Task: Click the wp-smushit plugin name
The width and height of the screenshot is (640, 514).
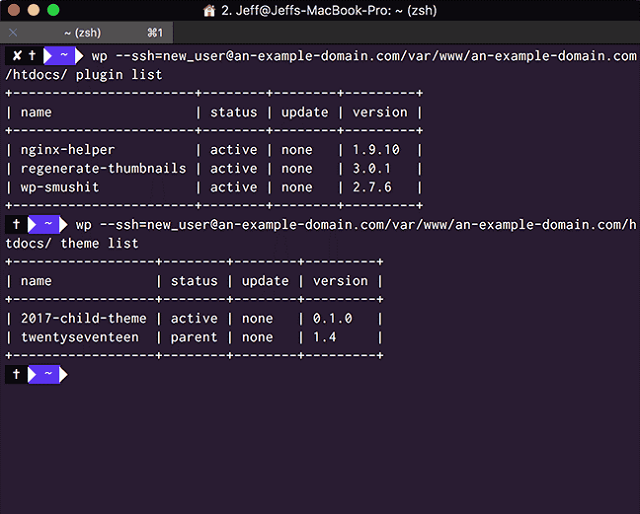Action: (x=60, y=187)
